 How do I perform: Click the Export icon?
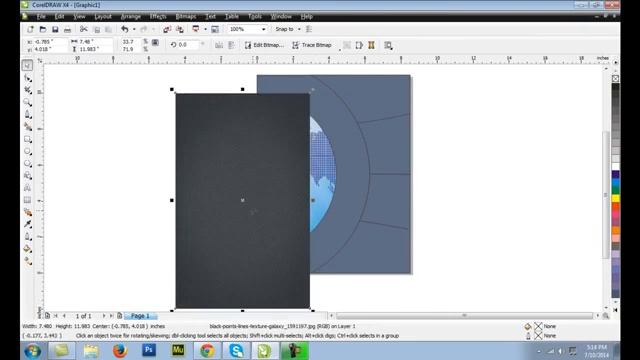[x=180, y=29]
